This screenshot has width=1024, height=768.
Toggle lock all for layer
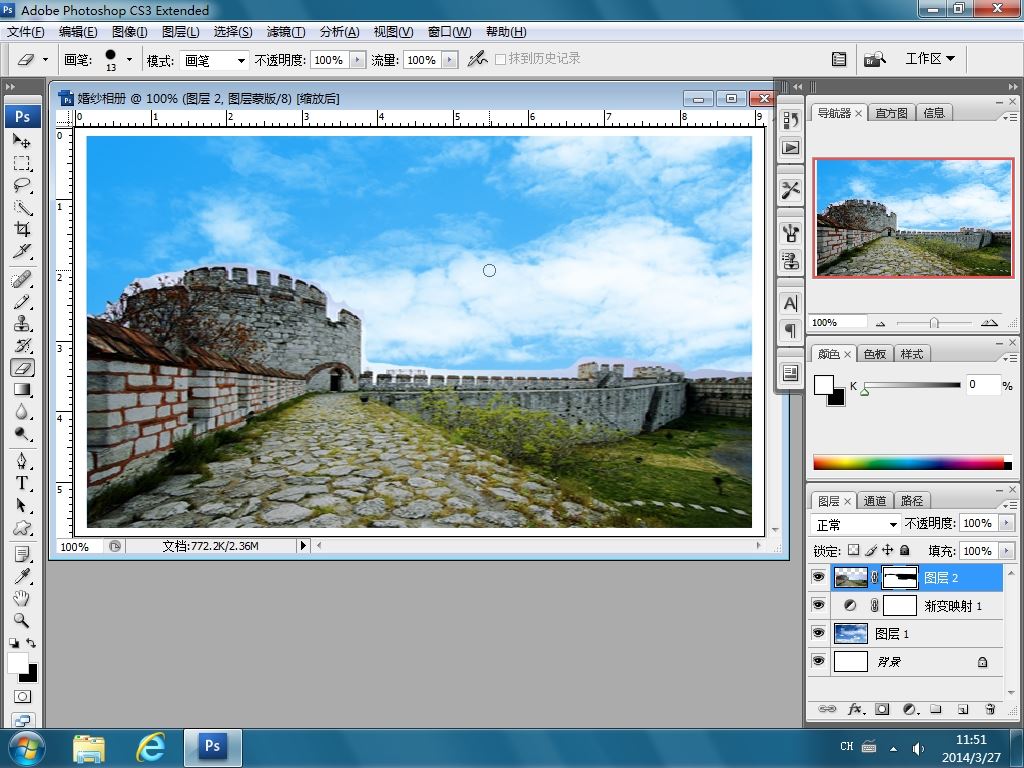(x=904, y=551)
